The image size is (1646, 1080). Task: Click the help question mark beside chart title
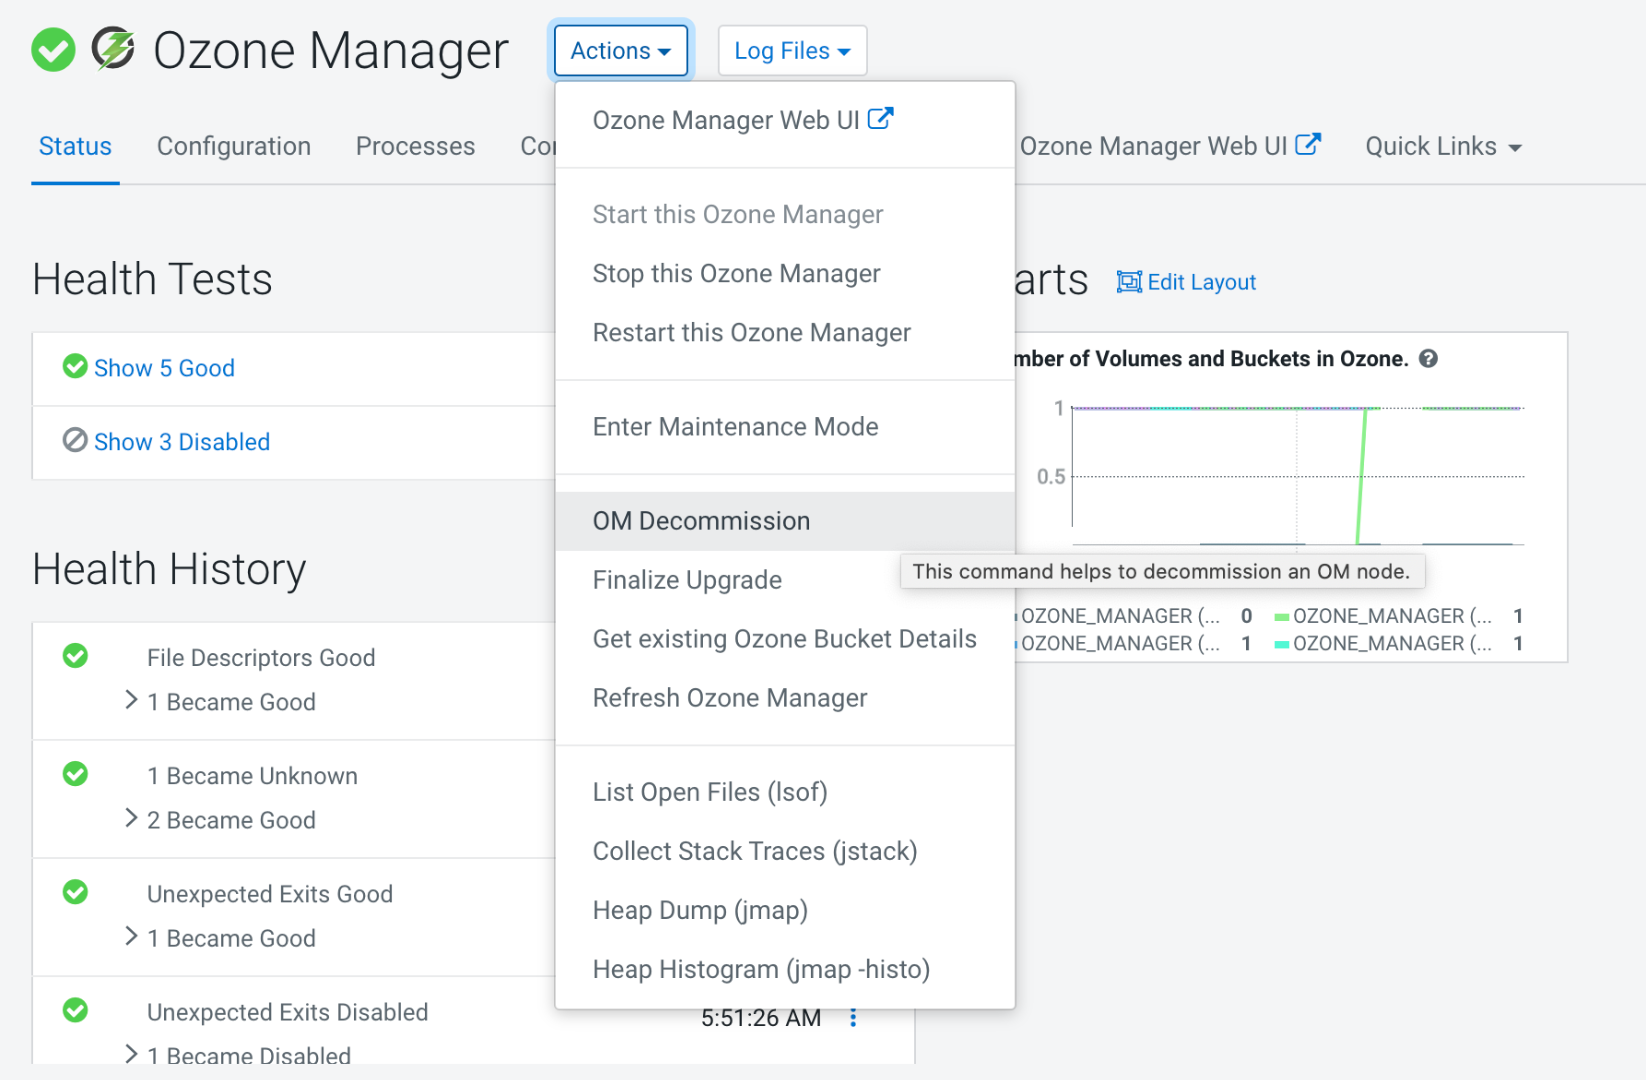coord(1429,359)
